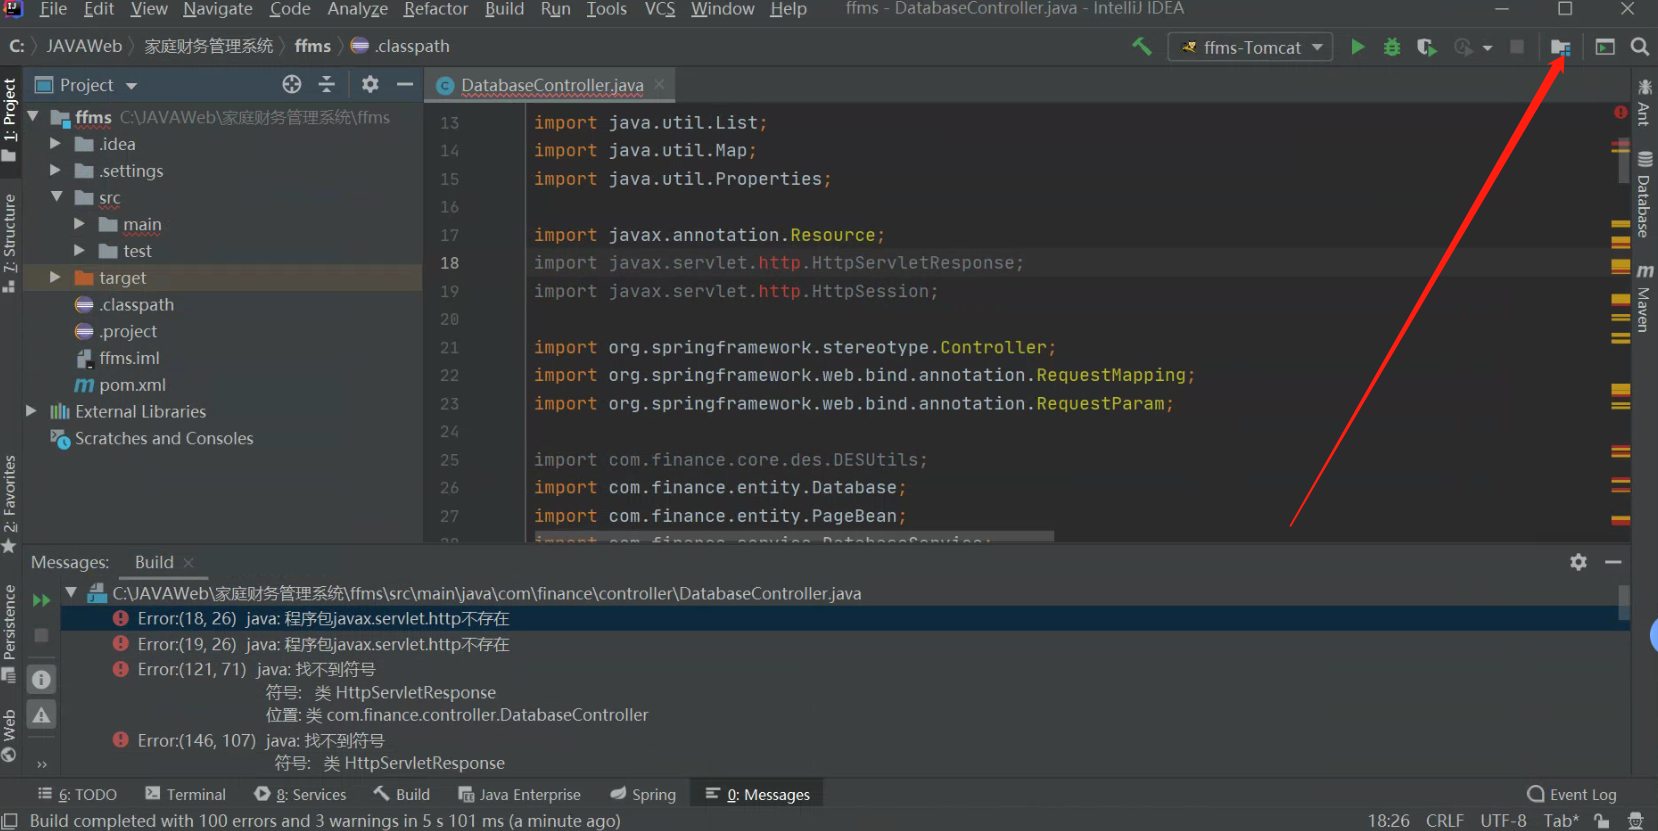This screenshot has height=831, width=1658.
Task: Open the ffms-Tomcat run configuration dropdown
Action: tap(1250, 47)
